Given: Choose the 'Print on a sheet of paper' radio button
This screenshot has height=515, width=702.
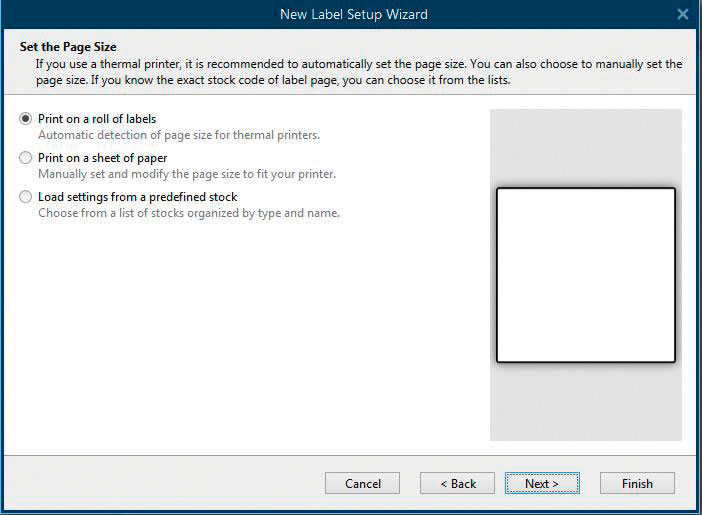Looking at the screenshot, I should [x=26, y=158].
